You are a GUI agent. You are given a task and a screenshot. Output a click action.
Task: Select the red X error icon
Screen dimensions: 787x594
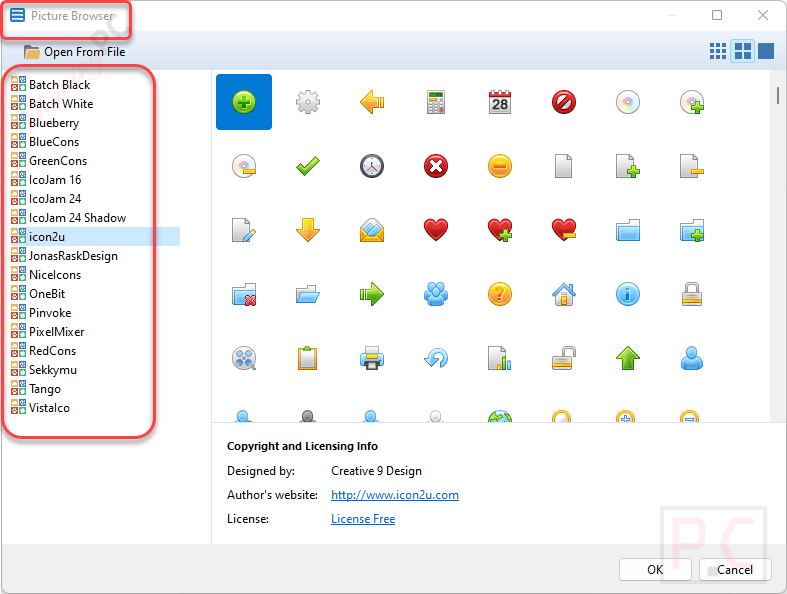(436, 166)
